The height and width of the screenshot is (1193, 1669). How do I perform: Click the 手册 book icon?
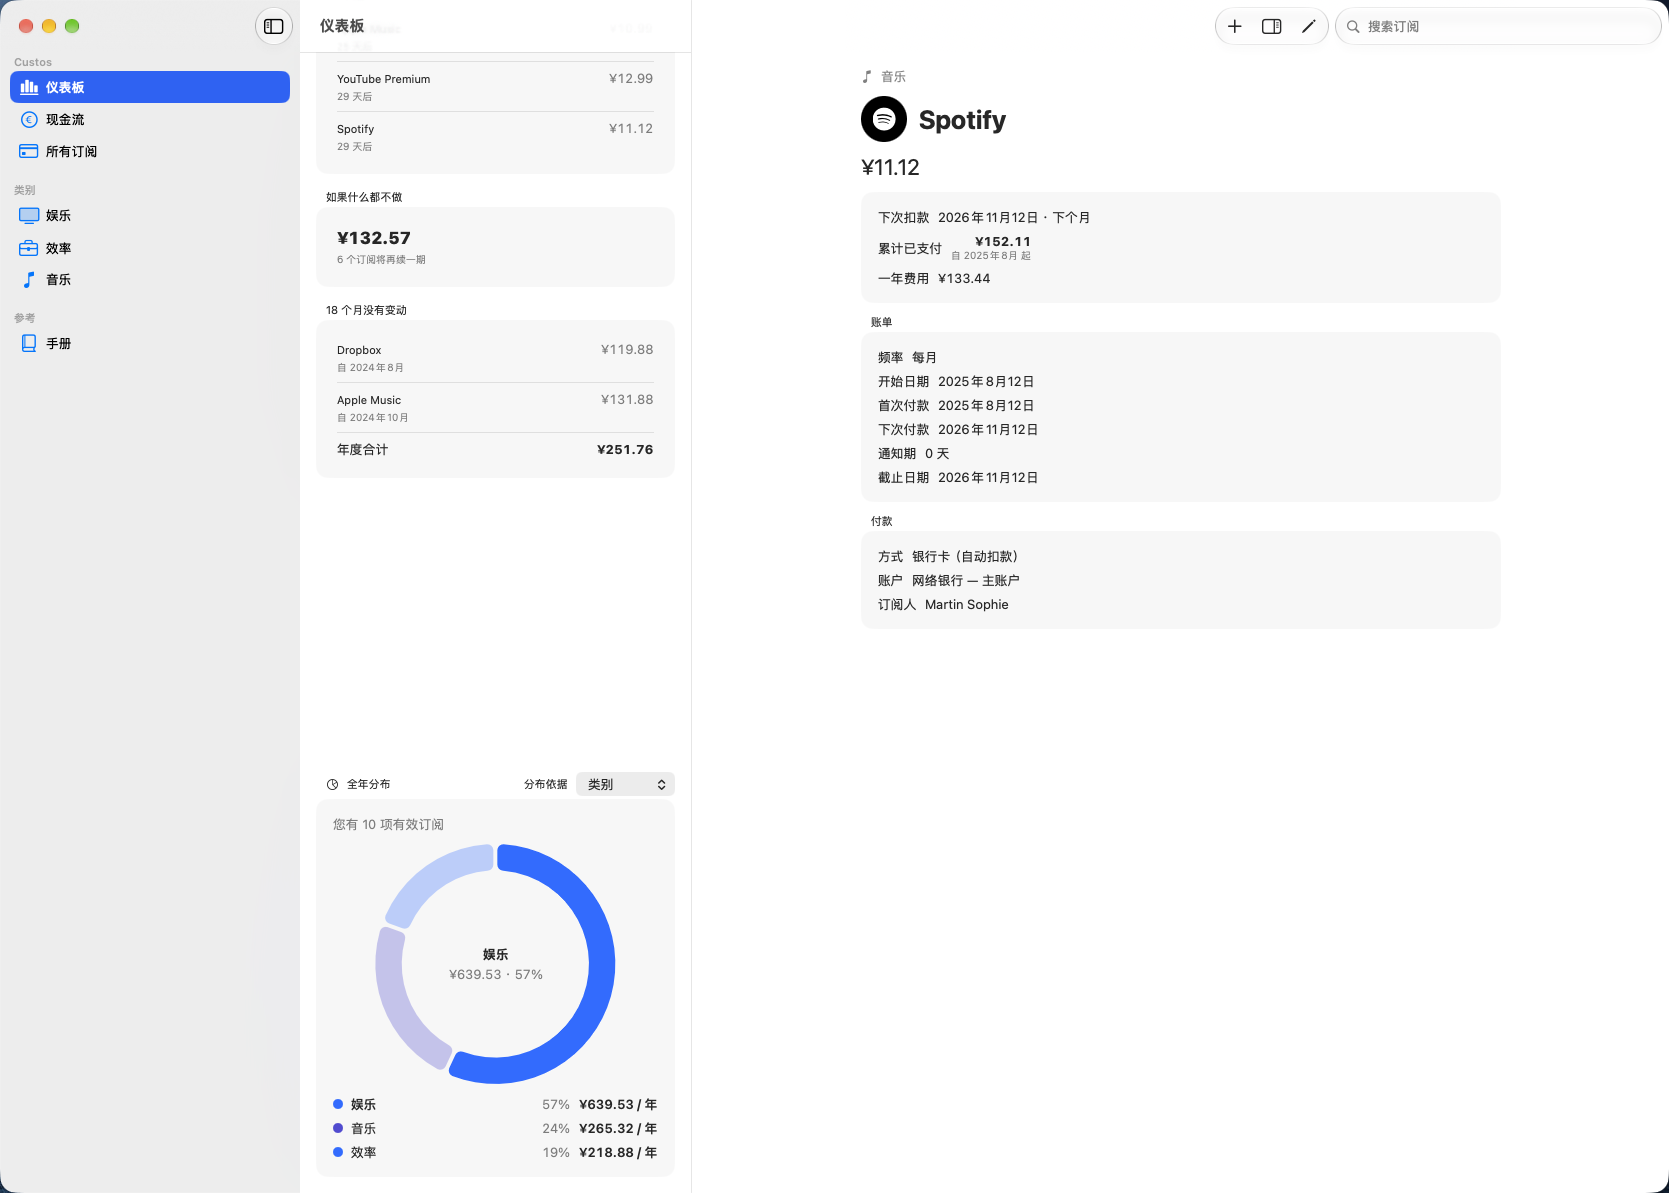pos(29,343)
